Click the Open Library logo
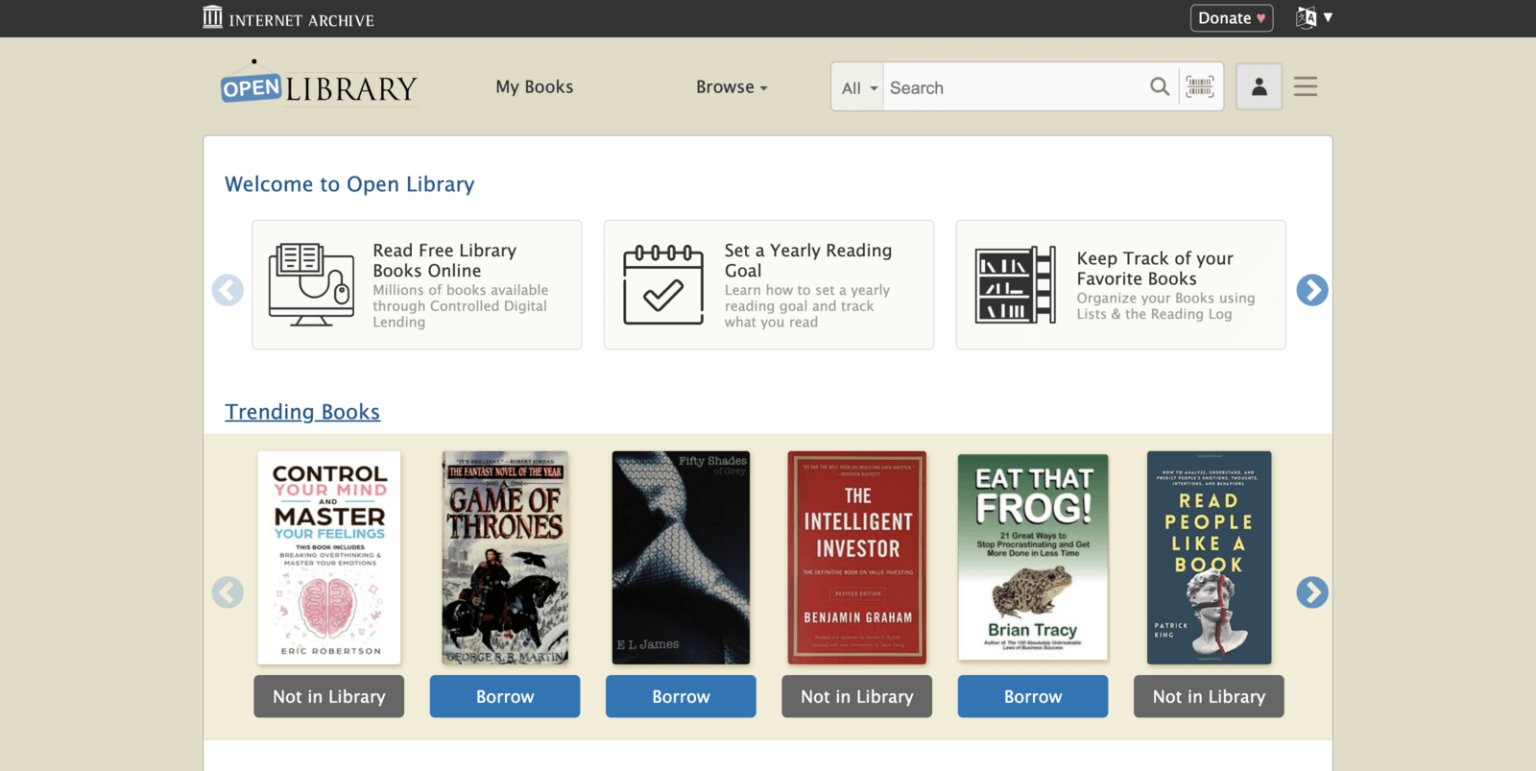 coord(319,85)
